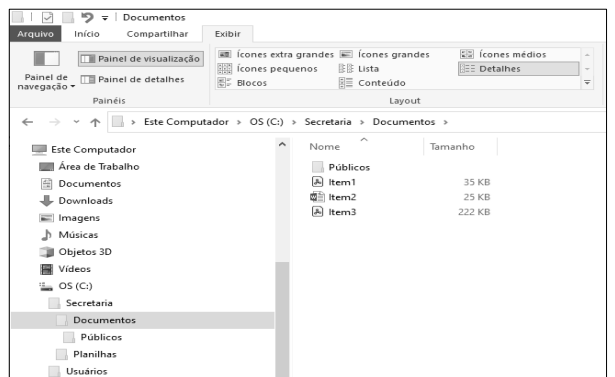Select OS (C:) drive in navigation tree

[66, 286]
